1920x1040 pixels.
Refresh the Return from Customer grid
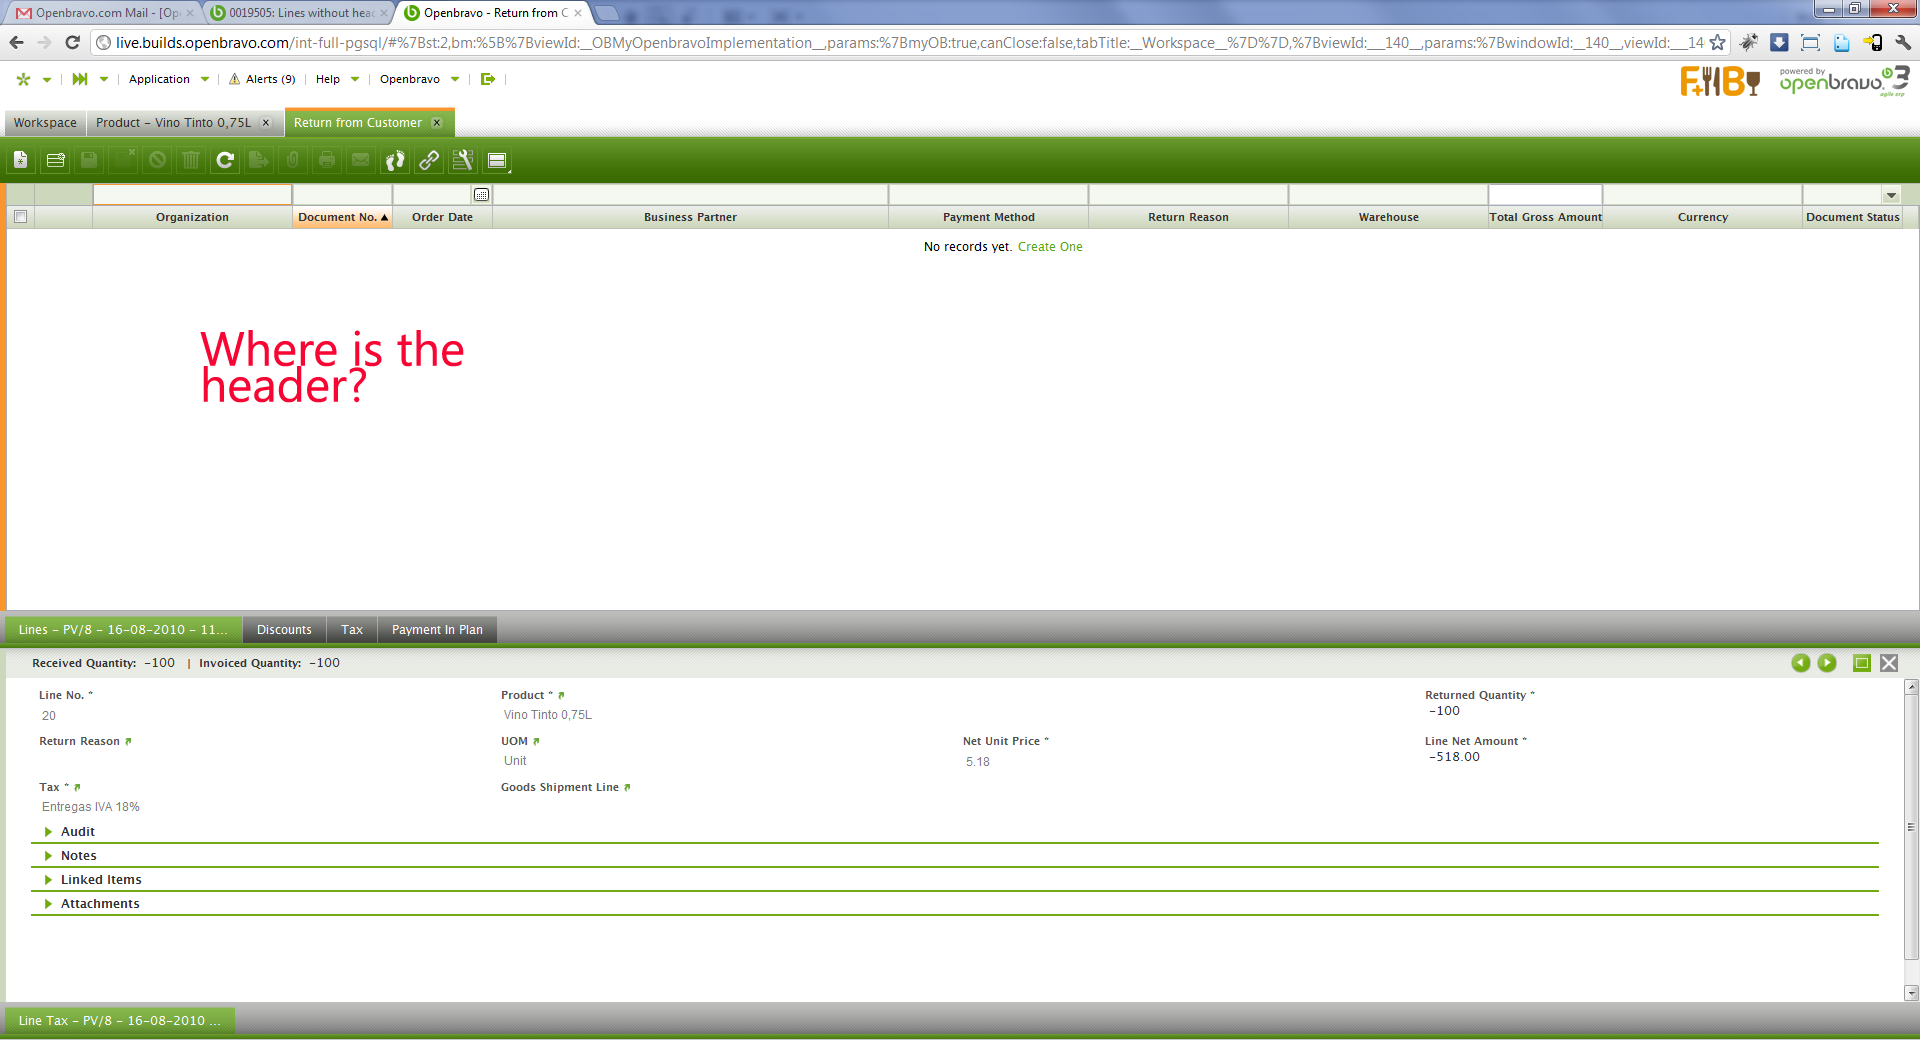[225, 160]
